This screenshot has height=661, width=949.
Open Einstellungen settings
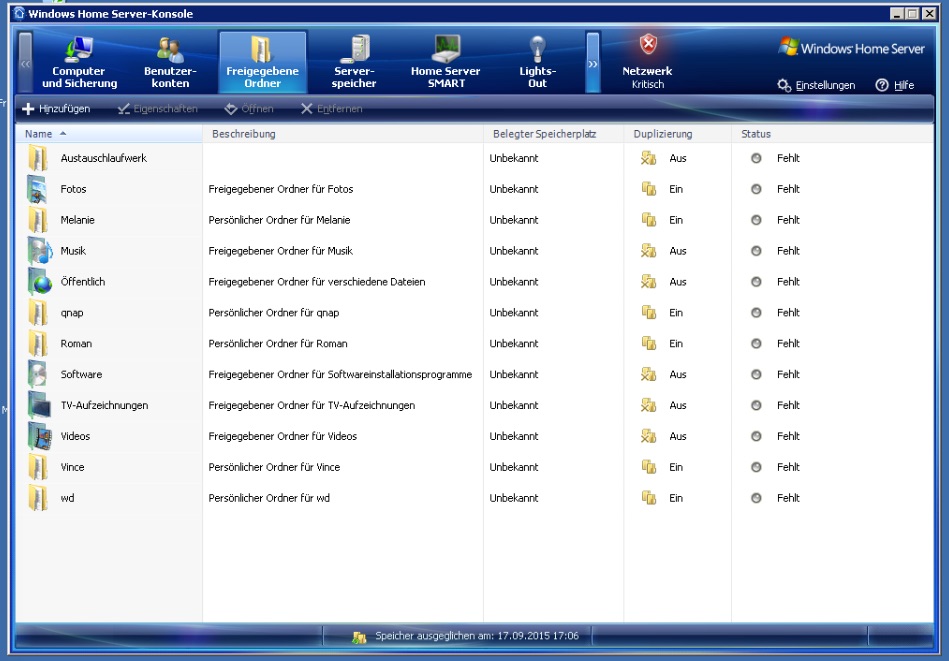pos(816,85)
